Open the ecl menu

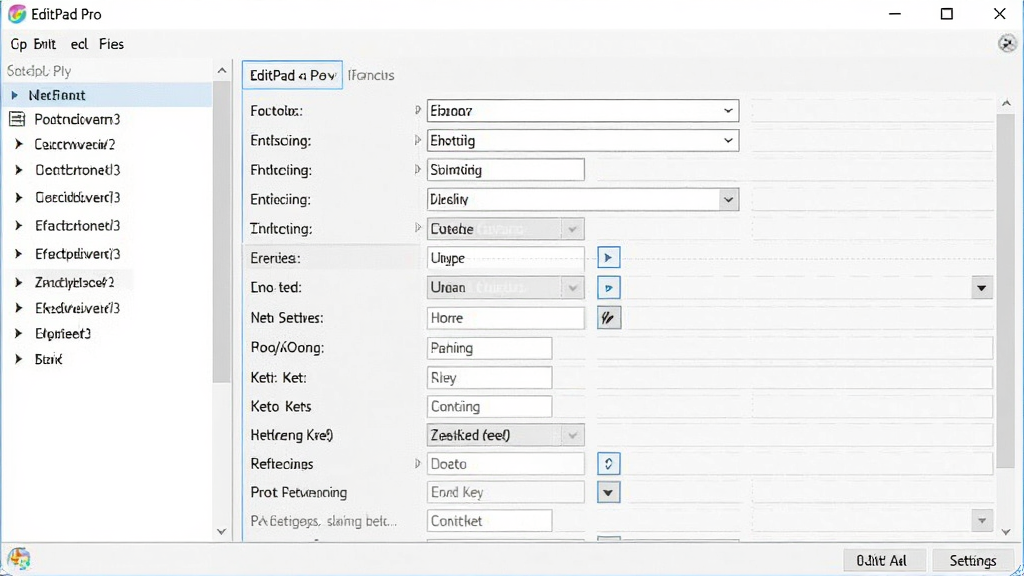pyautogui.click(x=79, y=44)
